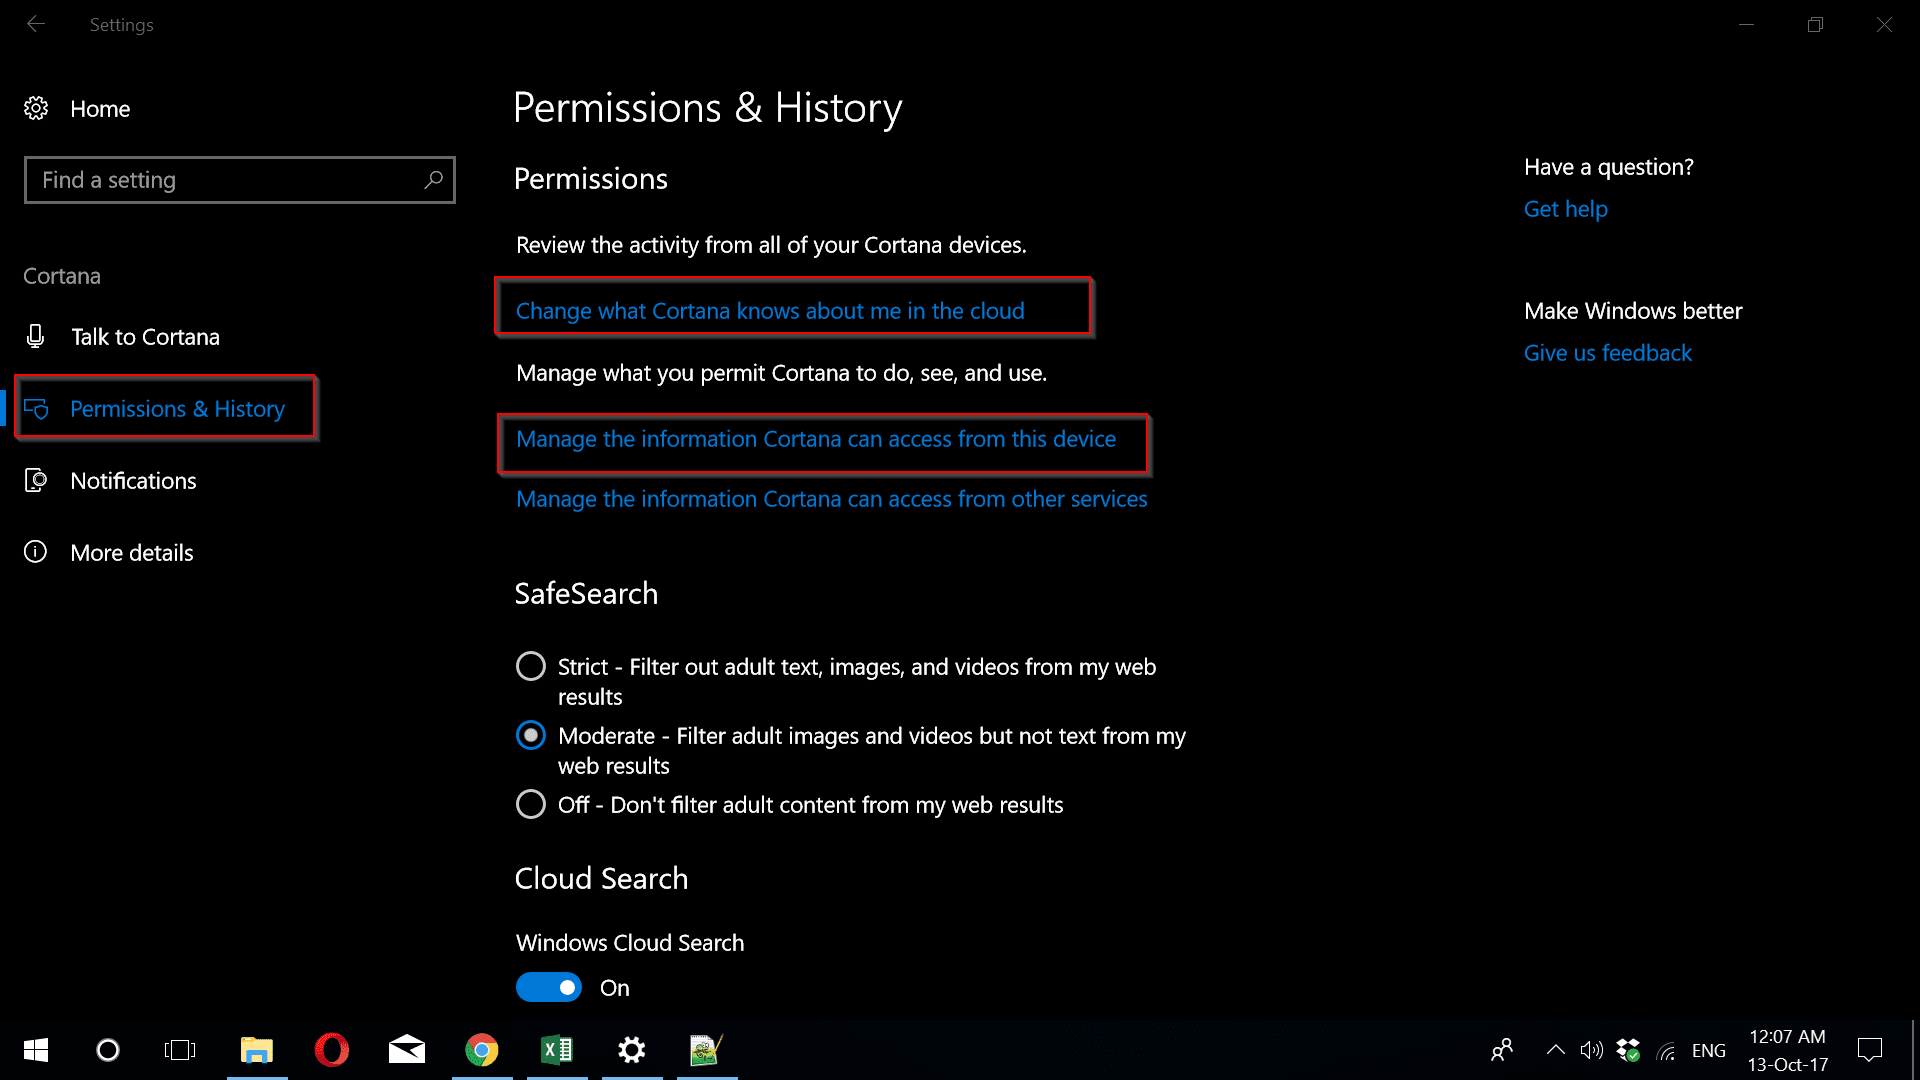Toggle Windows Cloud Search switch
The image size is (1920, 1080).
[x=549, y=987]
